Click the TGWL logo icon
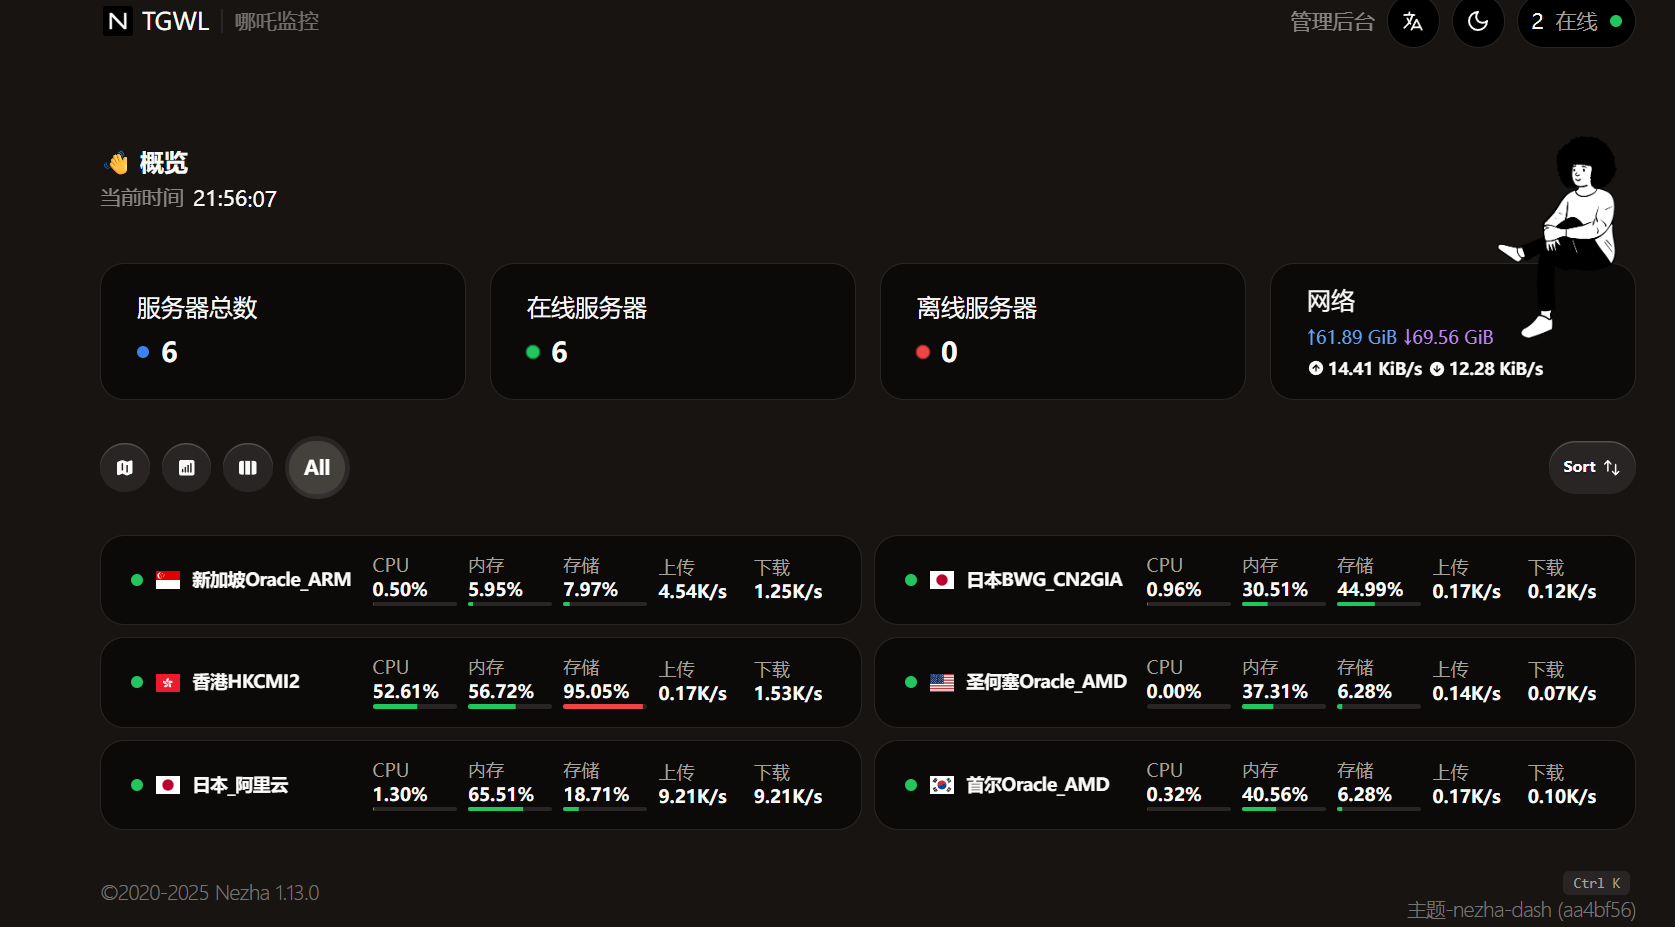The image size is (1675, 927). coord(118,21)
